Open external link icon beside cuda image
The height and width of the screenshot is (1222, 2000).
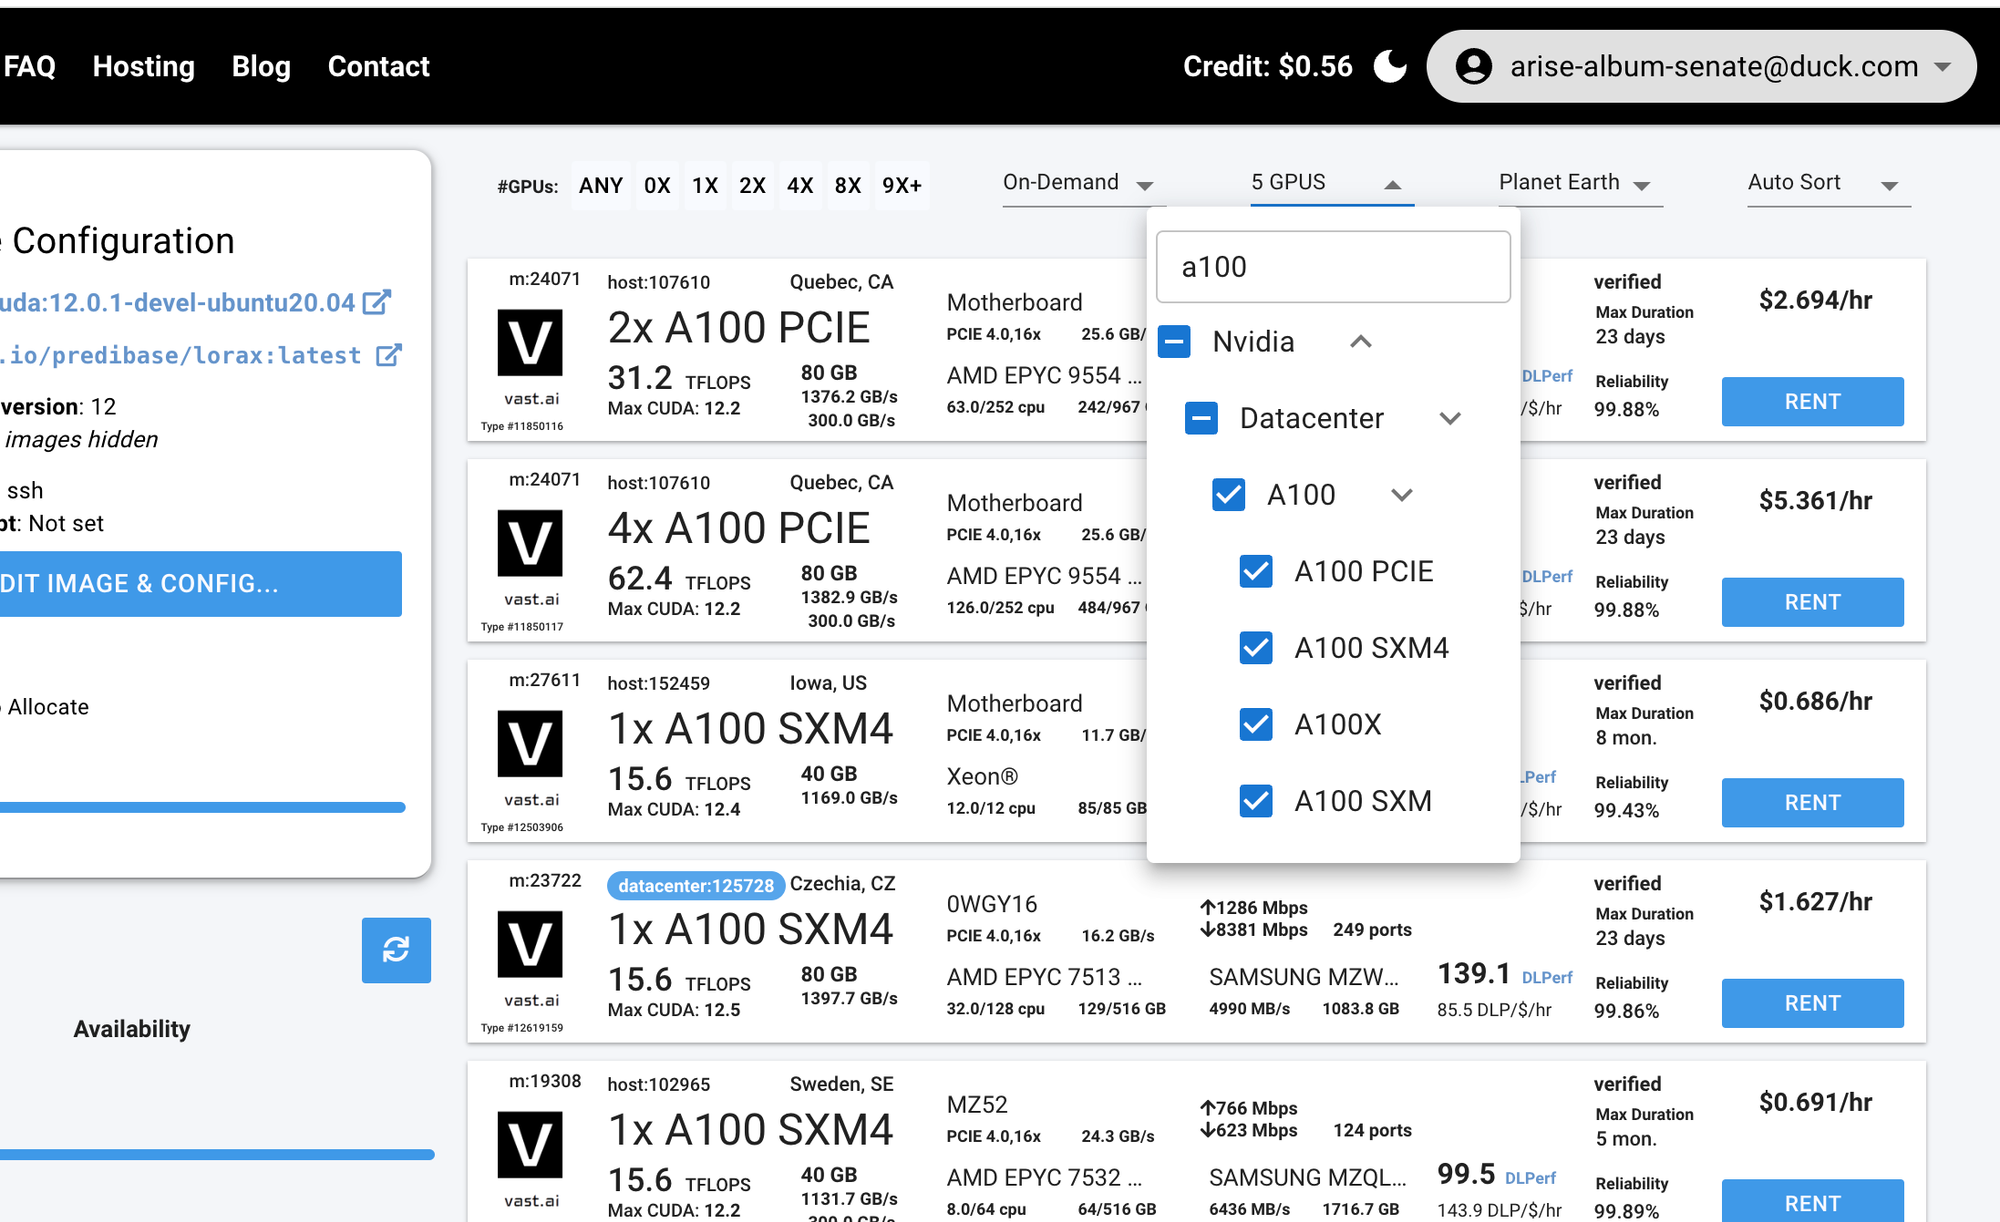coord(376,302)
